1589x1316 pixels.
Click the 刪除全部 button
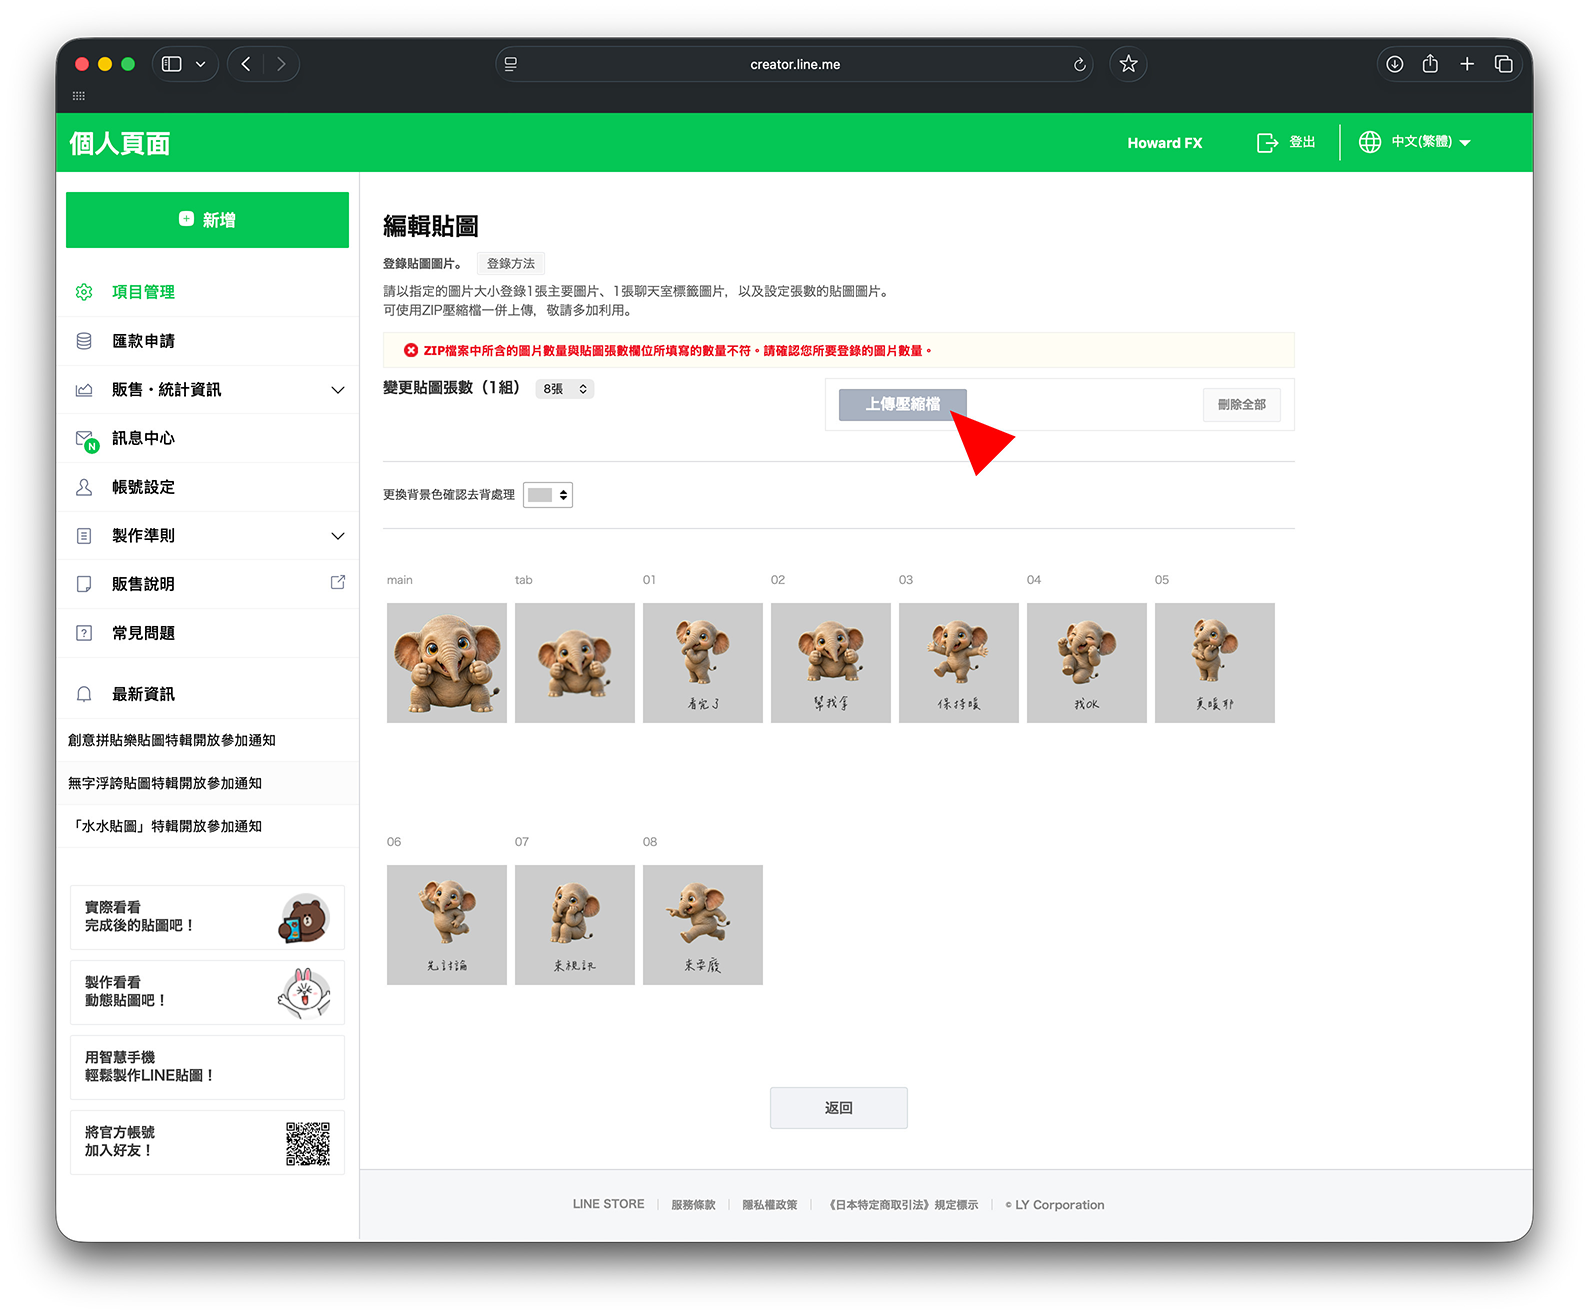click(x=1242, y=404)
